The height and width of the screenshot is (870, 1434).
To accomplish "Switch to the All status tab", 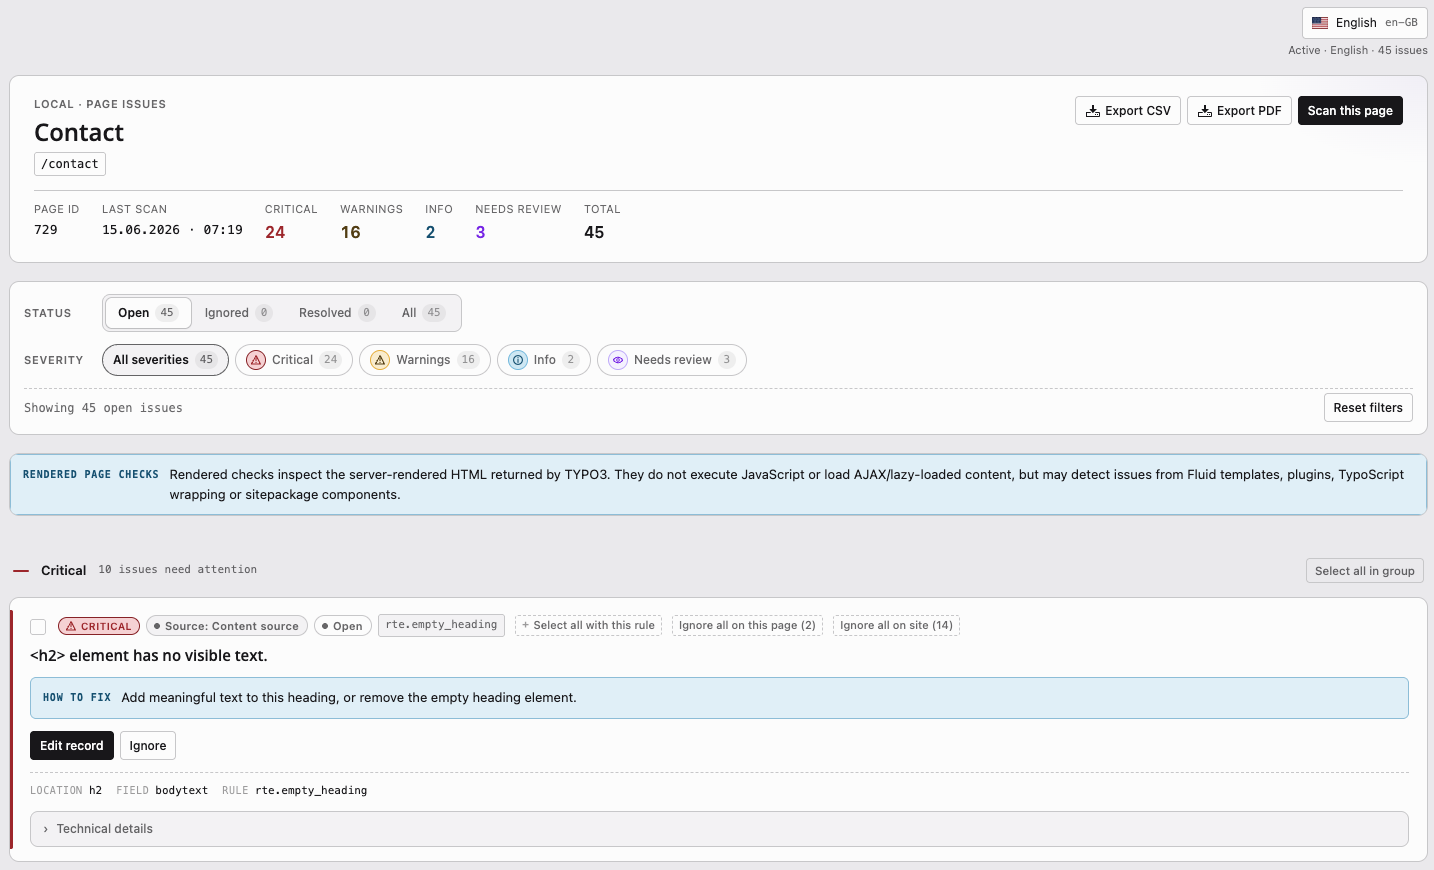I will point(422,313).
